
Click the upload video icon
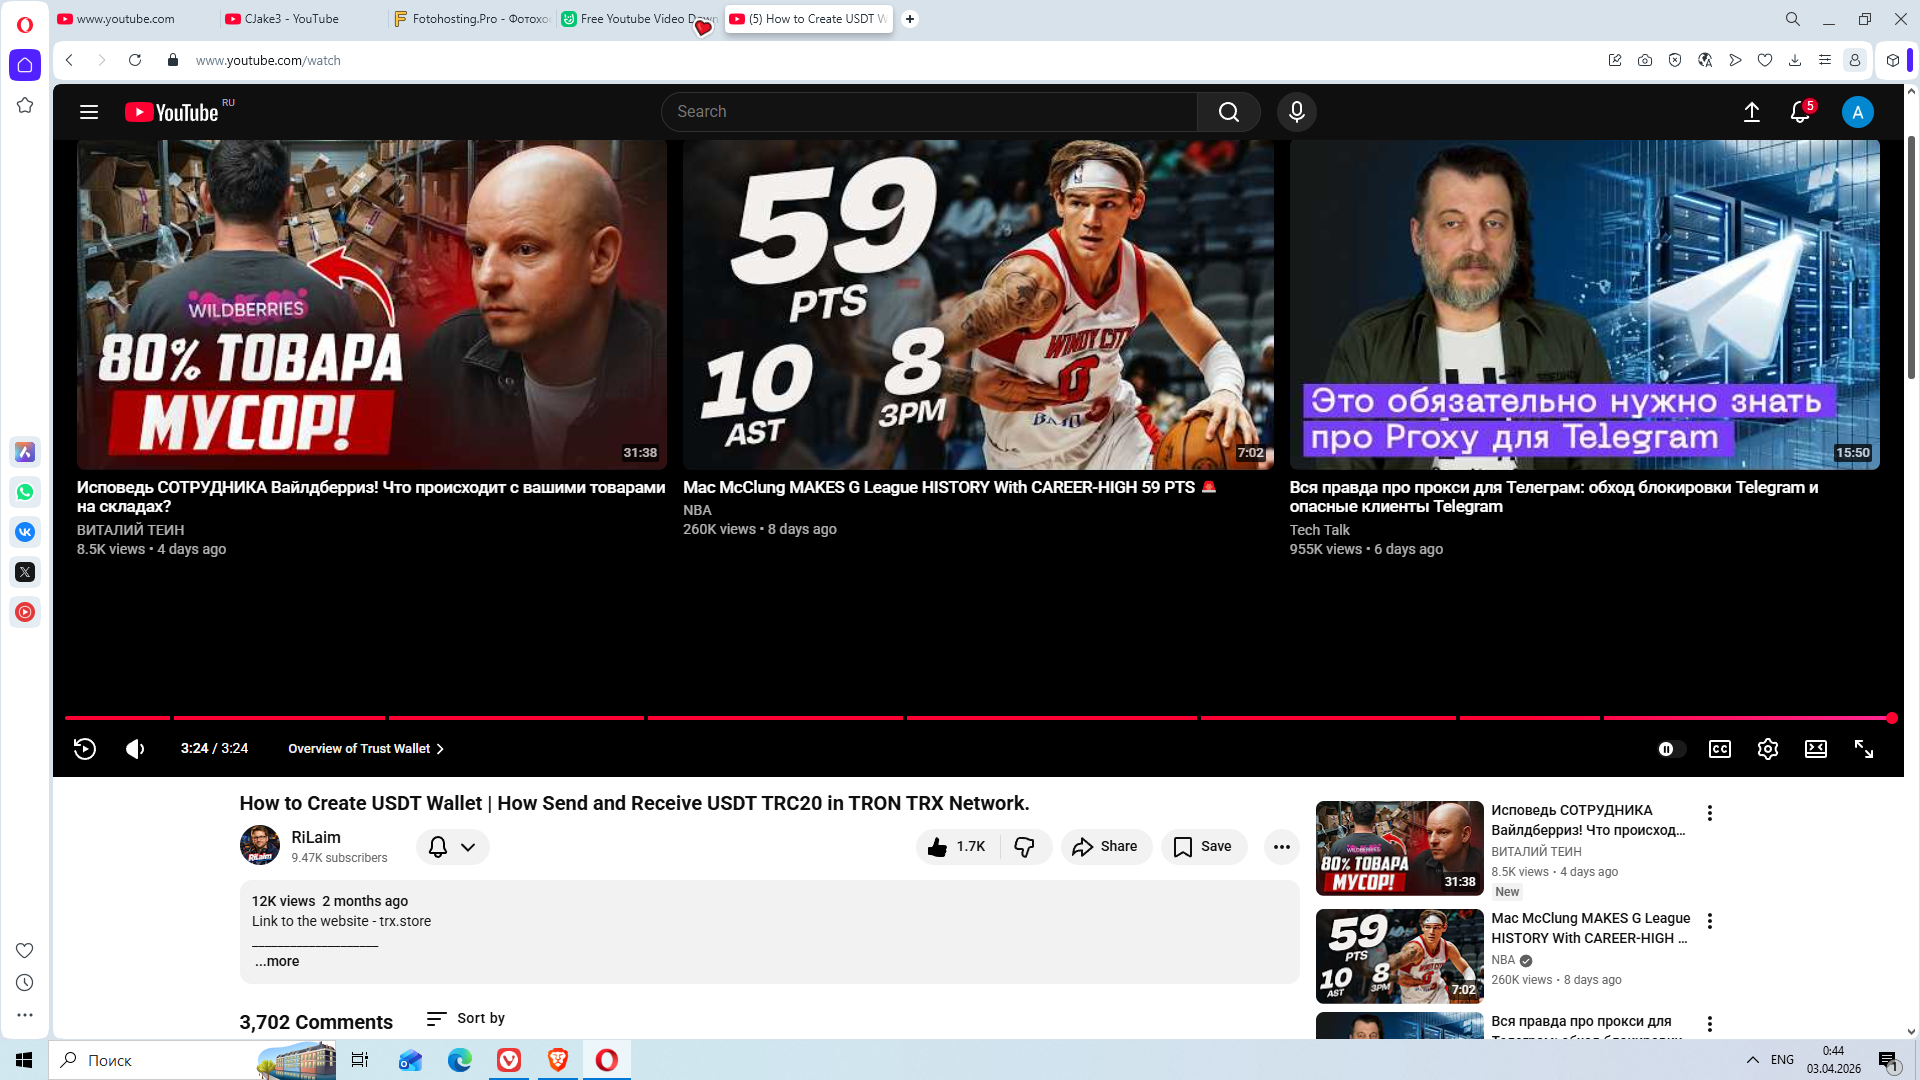(1751, 112)
